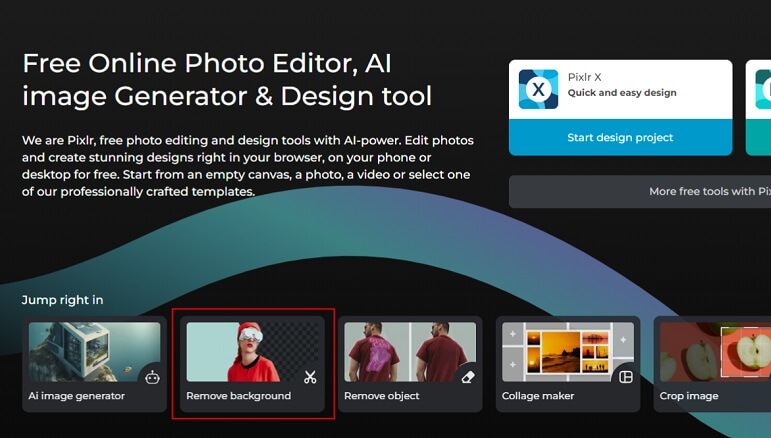
Task: Click the eraser icon on Remove object
Action: 468,378
